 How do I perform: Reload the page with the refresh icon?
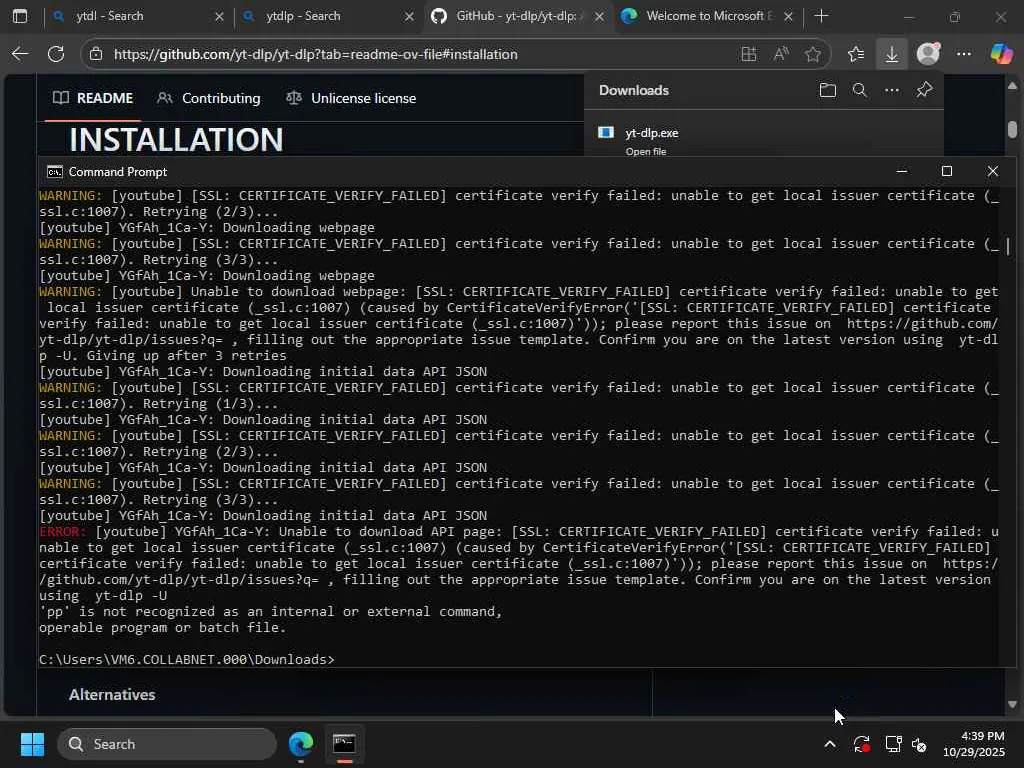(56, 54)
